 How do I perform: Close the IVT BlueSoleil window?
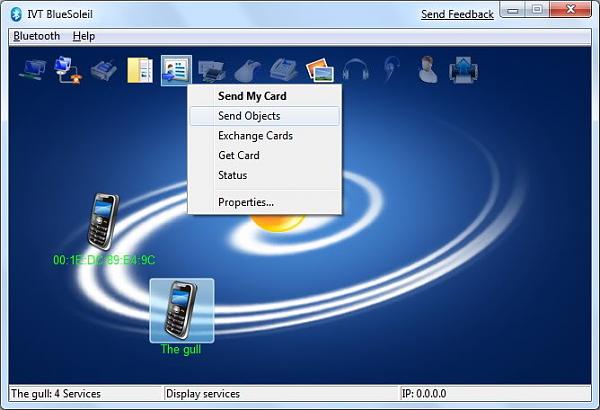571,10
